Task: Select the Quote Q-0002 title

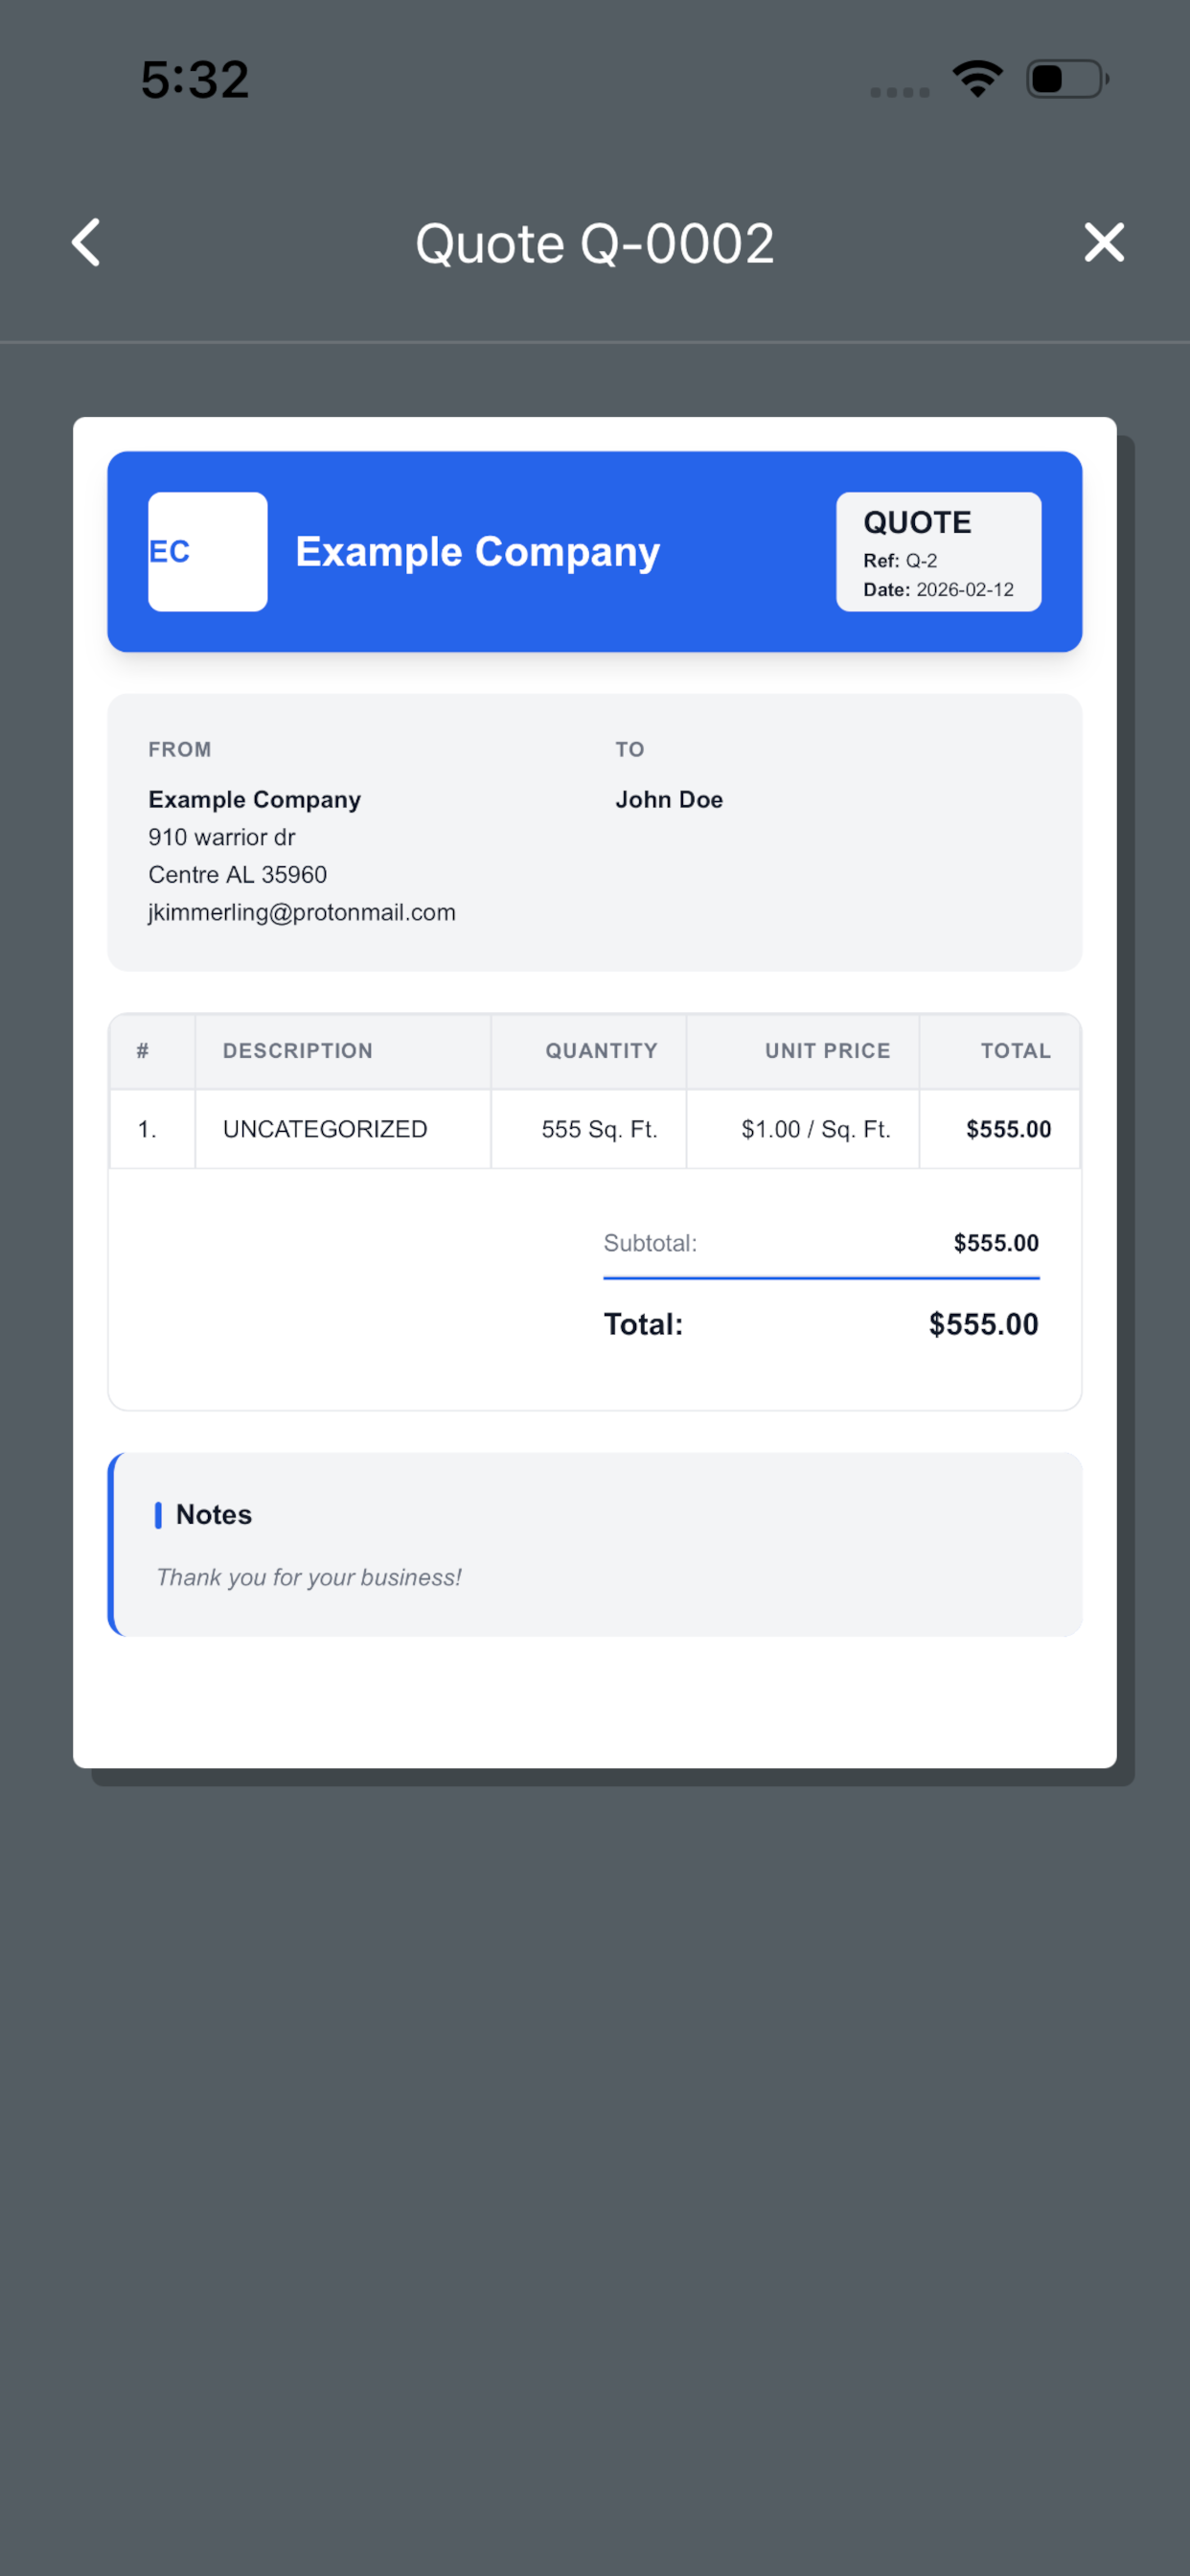Action: [x=595, y=244]
